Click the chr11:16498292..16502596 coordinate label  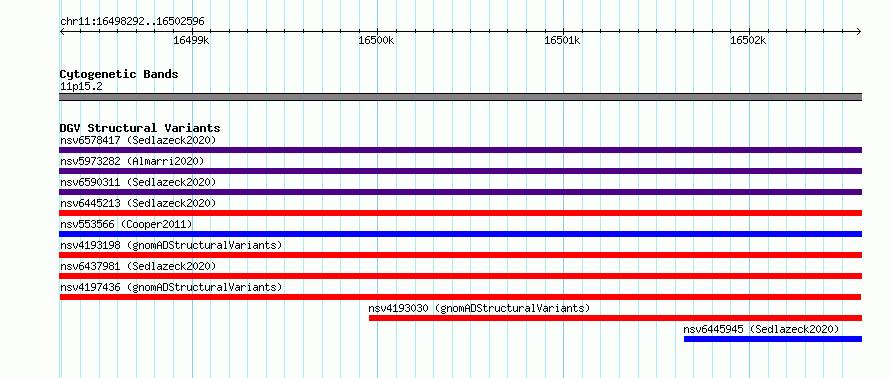click(x=132, y=22)
